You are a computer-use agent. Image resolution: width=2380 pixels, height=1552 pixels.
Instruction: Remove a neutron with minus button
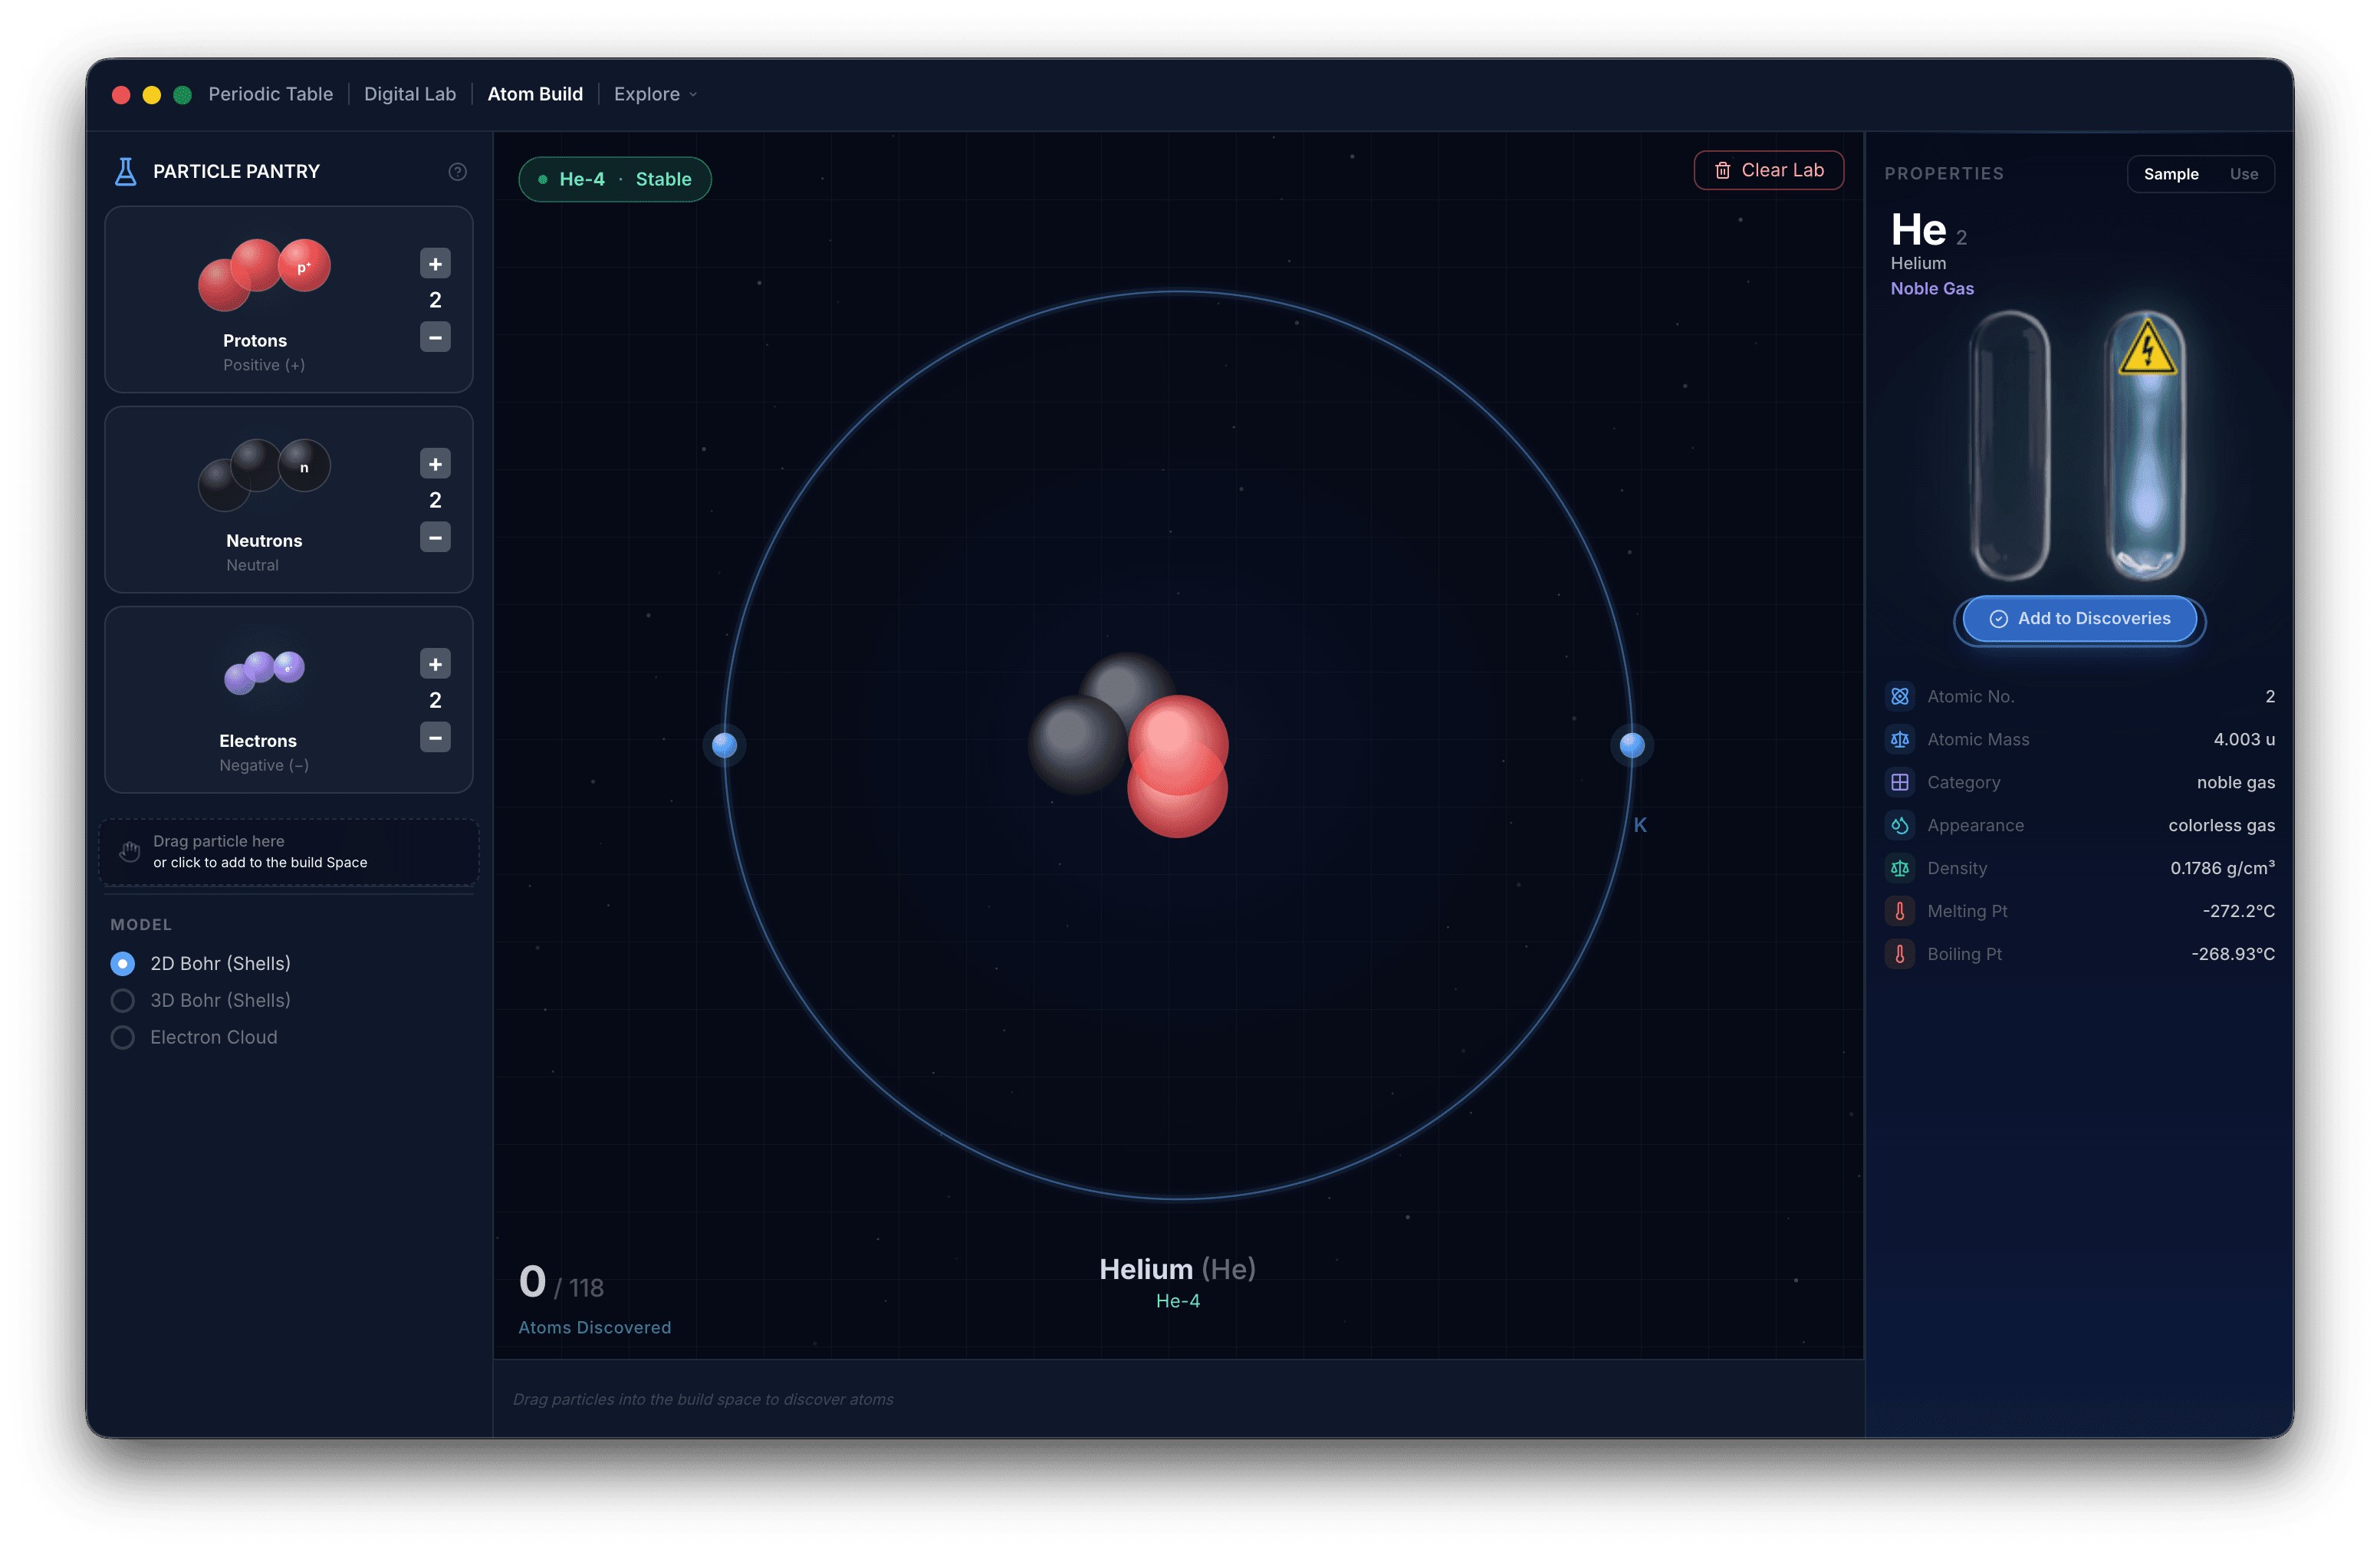435,537
